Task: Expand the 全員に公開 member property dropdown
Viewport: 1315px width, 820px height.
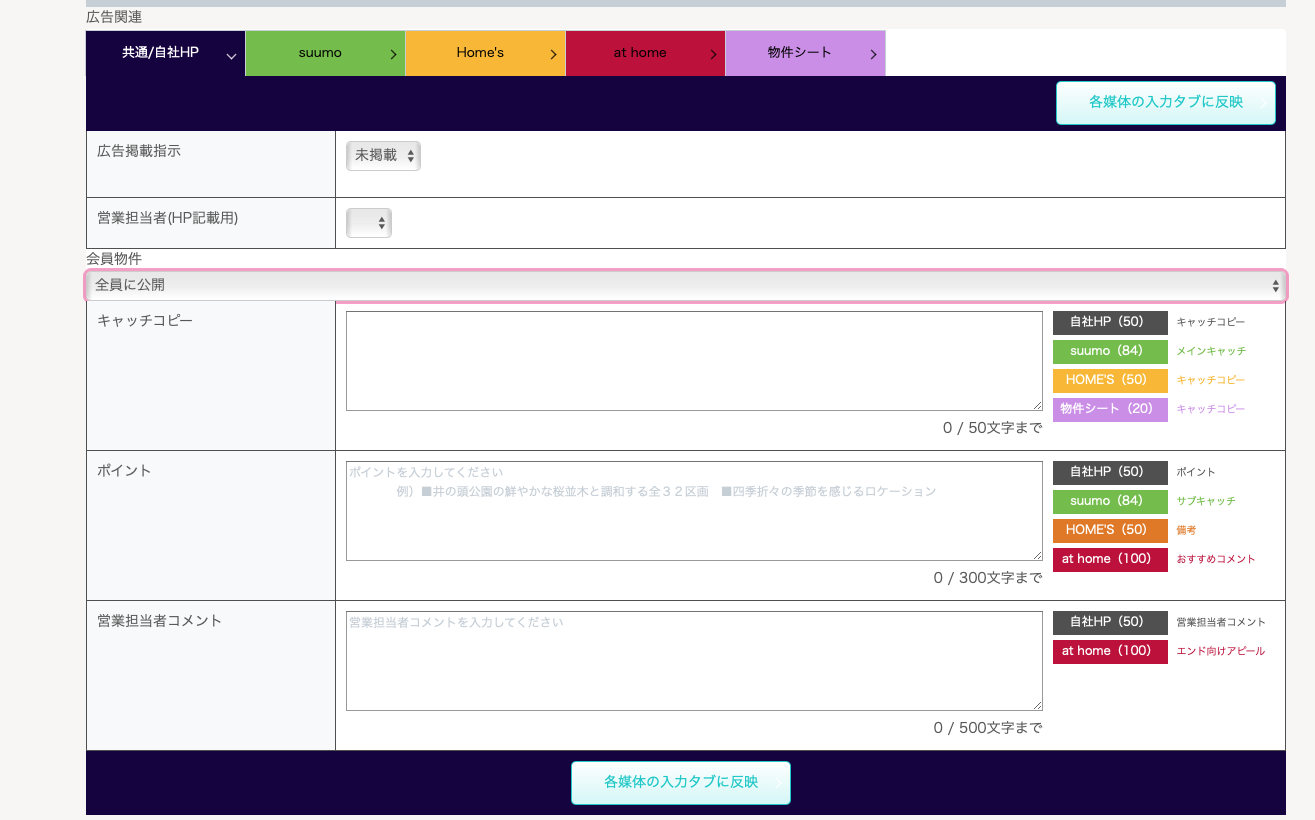Action: [x=685, y=285]
